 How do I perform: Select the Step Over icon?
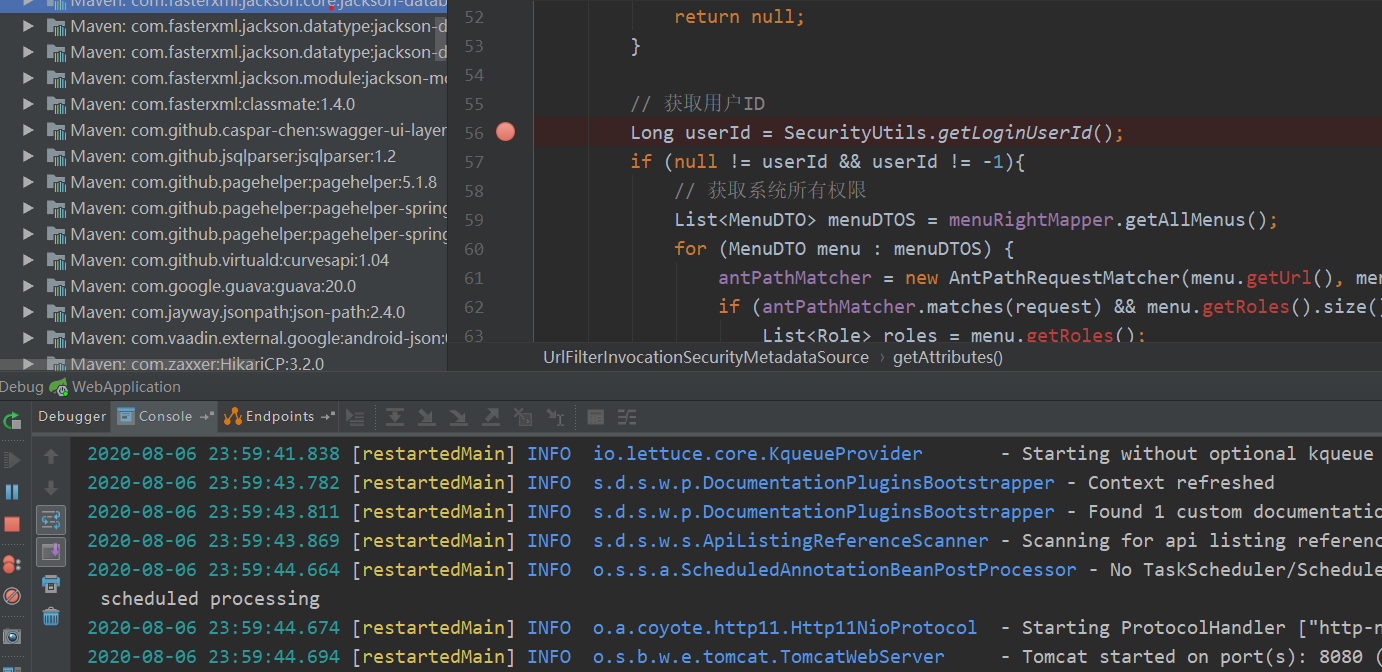point(394,417)
